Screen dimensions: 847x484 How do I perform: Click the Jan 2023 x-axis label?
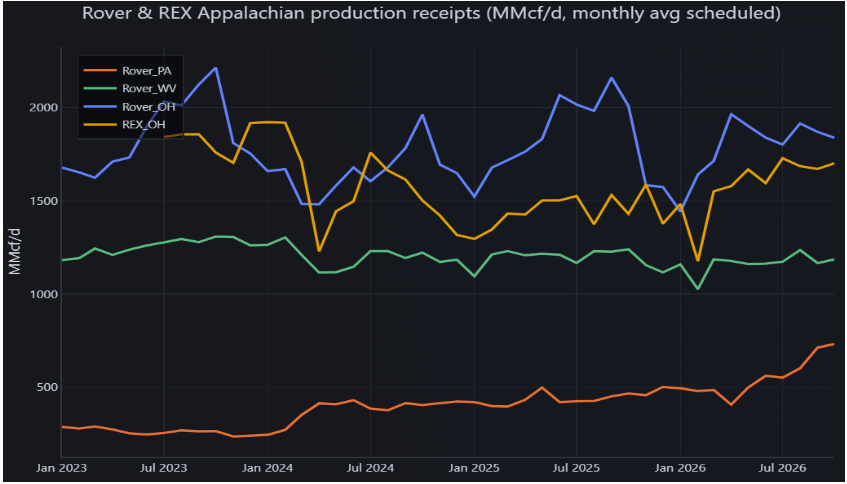pyautogui.click(x=60, y=467)
